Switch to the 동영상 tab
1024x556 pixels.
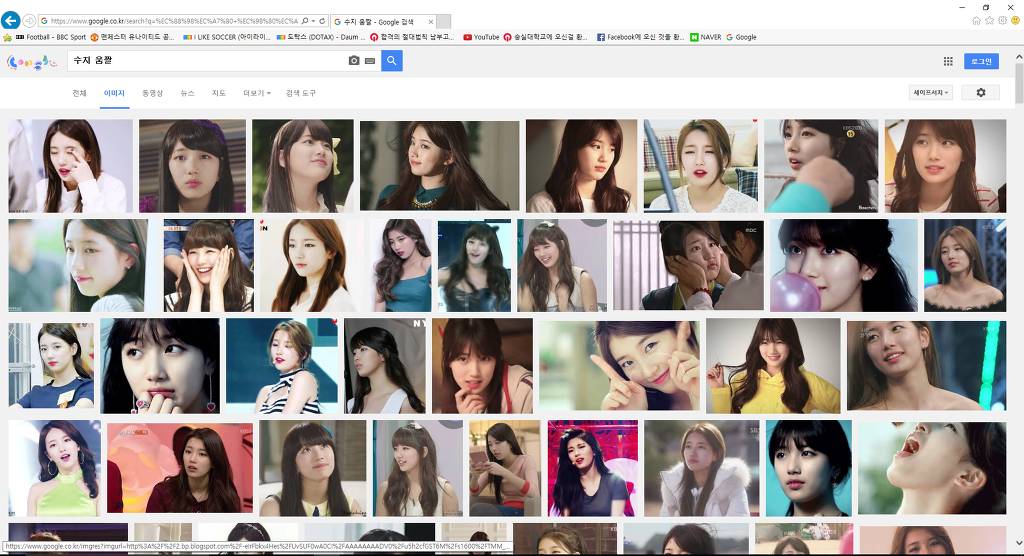[152, 93]
